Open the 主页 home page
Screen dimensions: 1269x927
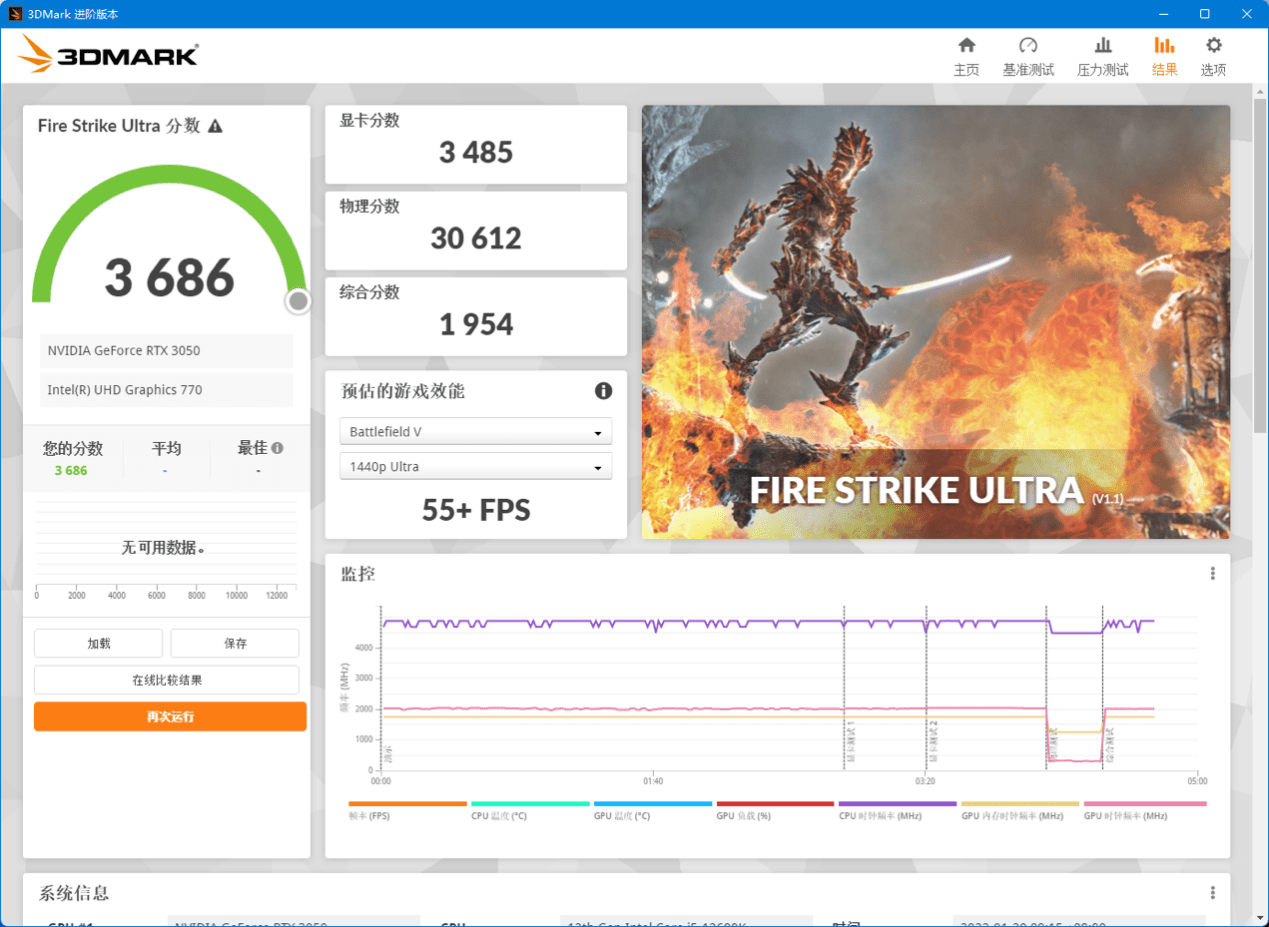(966, 55)
